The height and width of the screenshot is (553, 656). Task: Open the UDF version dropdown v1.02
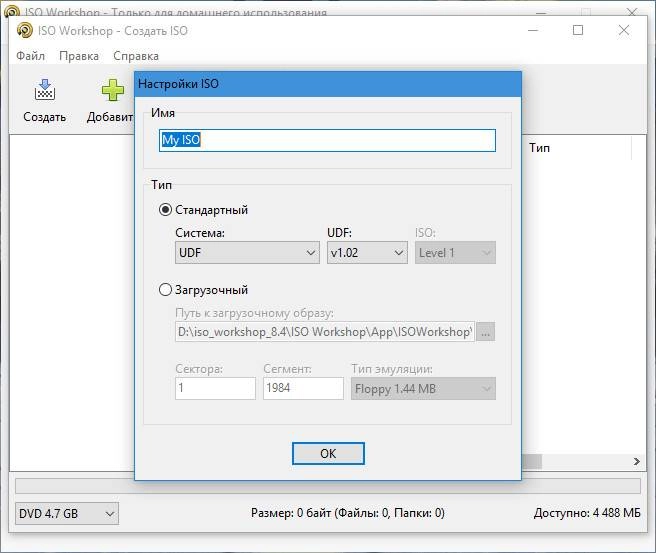367,253
